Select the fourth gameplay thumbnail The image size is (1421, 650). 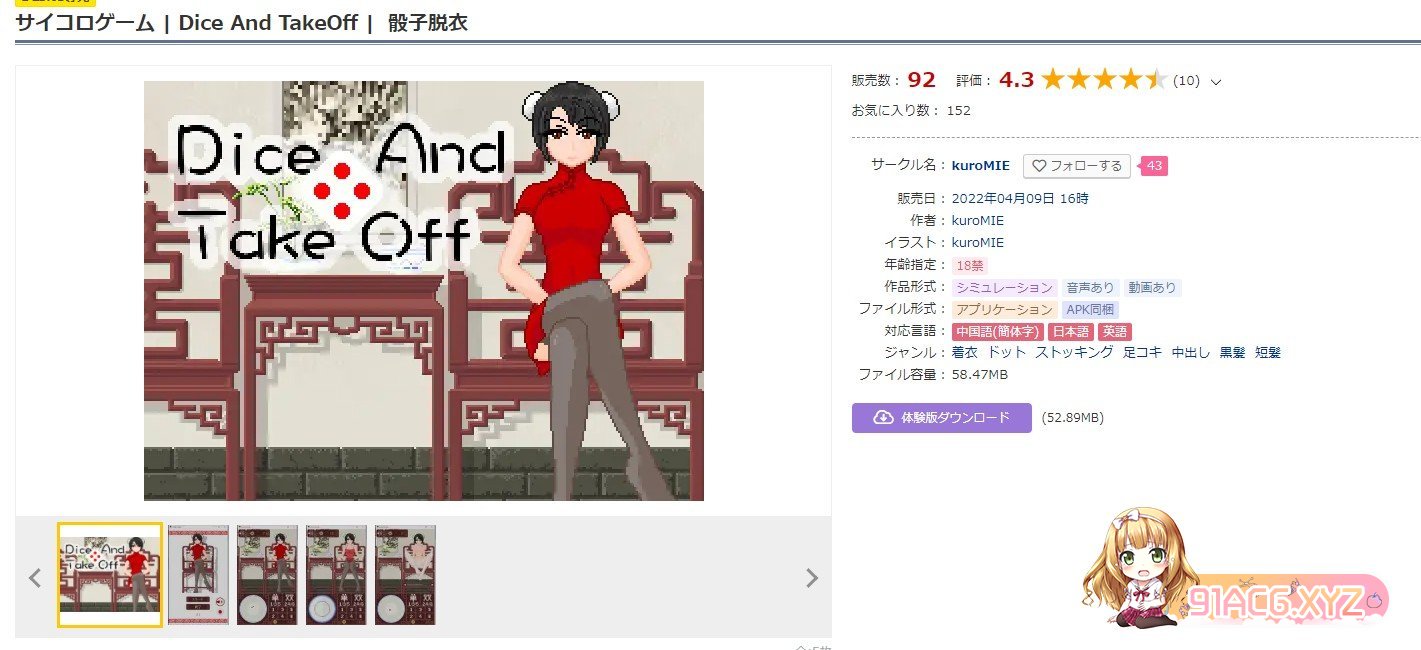pyautogui.click(x=336, y=575)
